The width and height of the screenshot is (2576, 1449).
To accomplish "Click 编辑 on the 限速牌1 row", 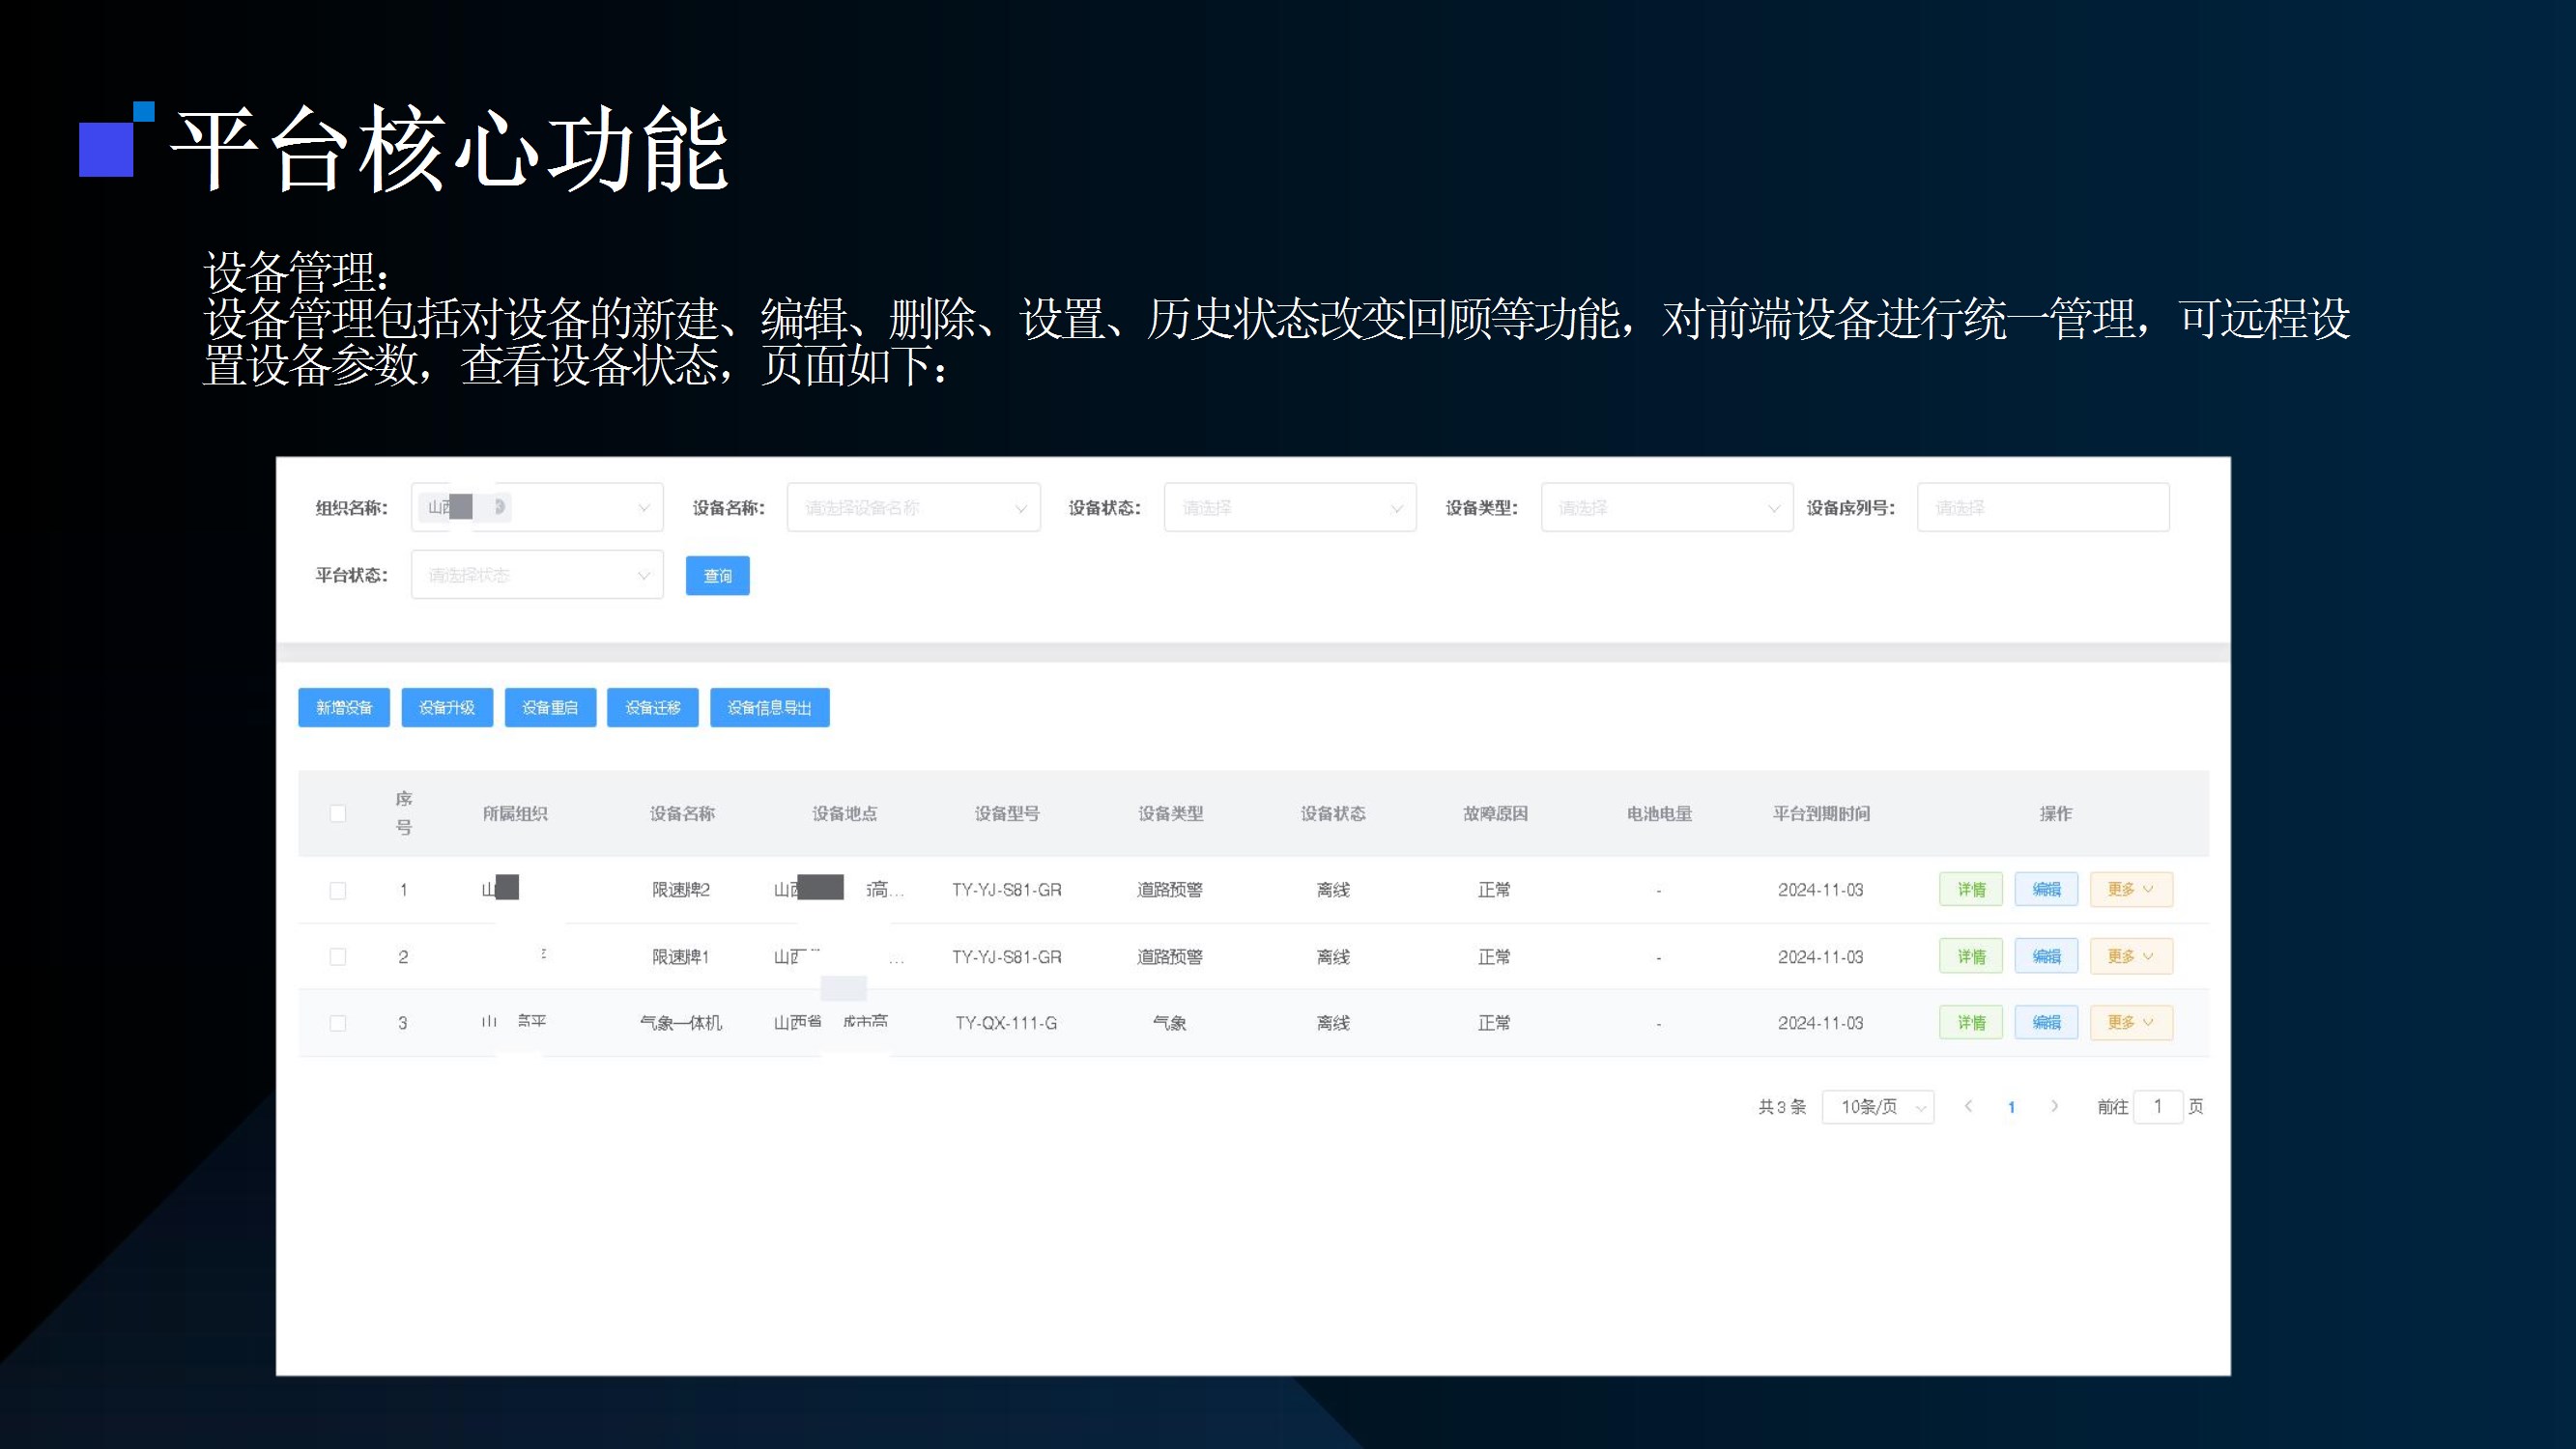I will (x=2046, y=957).
